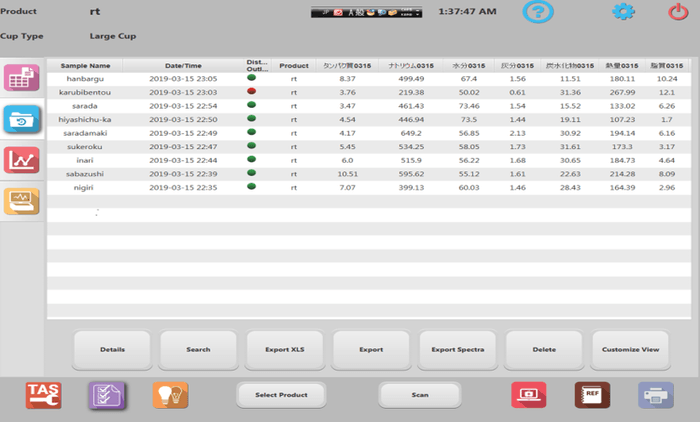Open the help question mark icon

[538, 13]
